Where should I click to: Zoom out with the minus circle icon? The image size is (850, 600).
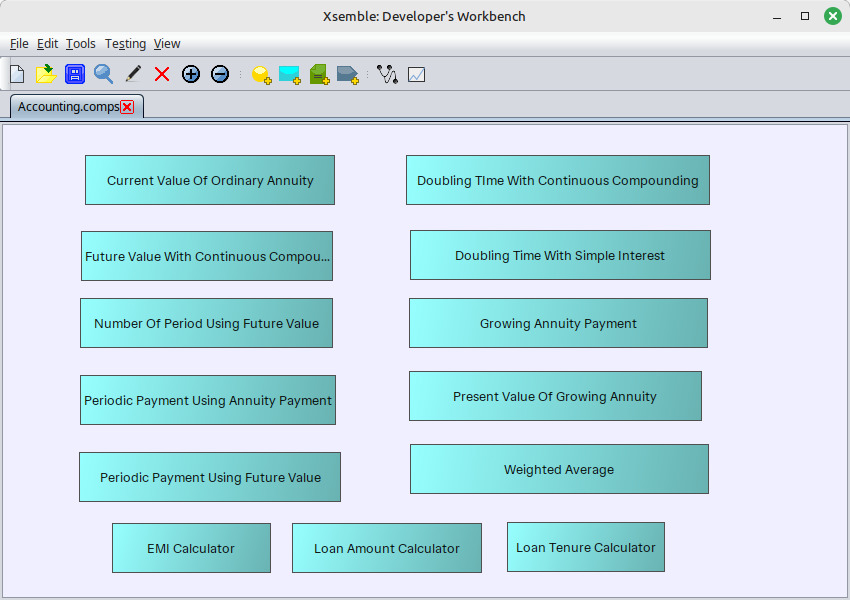coord(220,74)
